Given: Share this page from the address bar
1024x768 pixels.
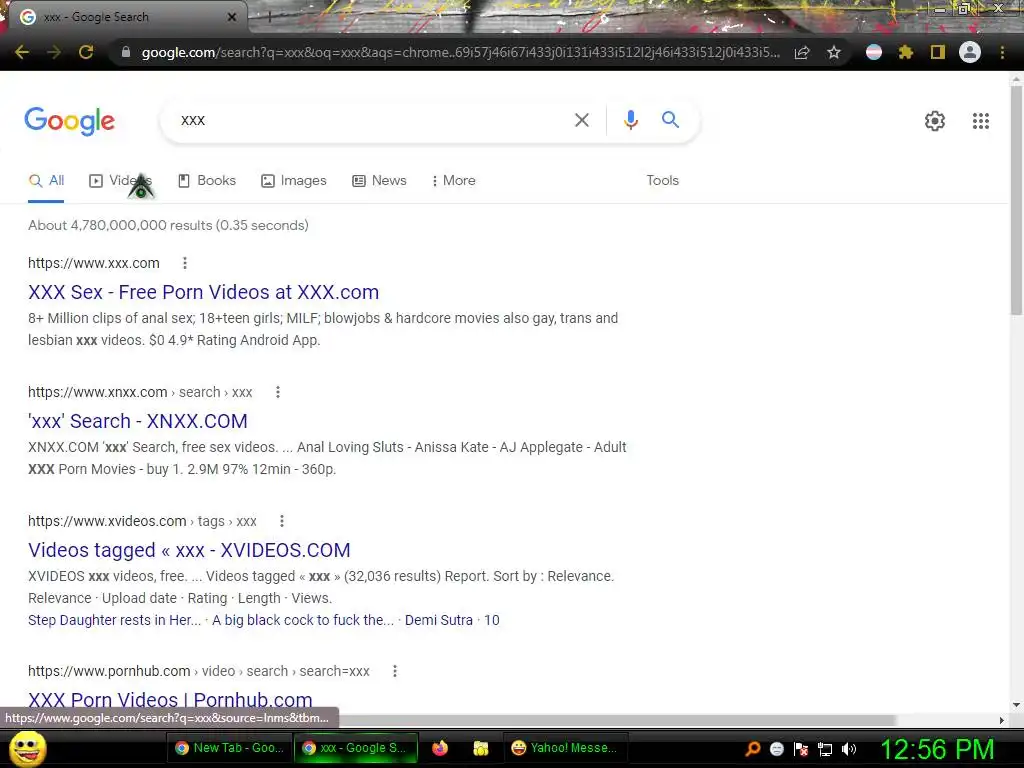Looking at the screenshot, I should 802,52.
